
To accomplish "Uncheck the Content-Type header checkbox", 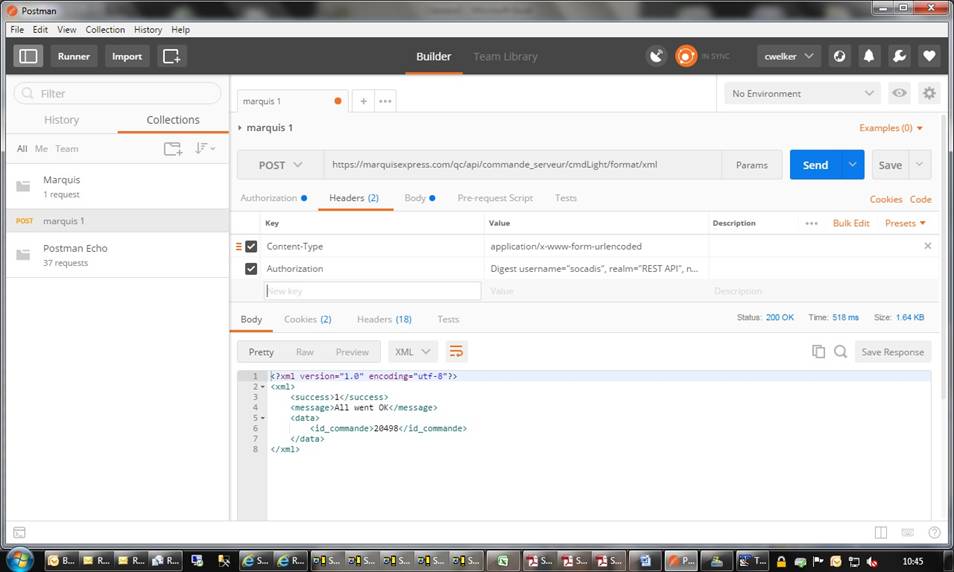I will click(251, 246).
